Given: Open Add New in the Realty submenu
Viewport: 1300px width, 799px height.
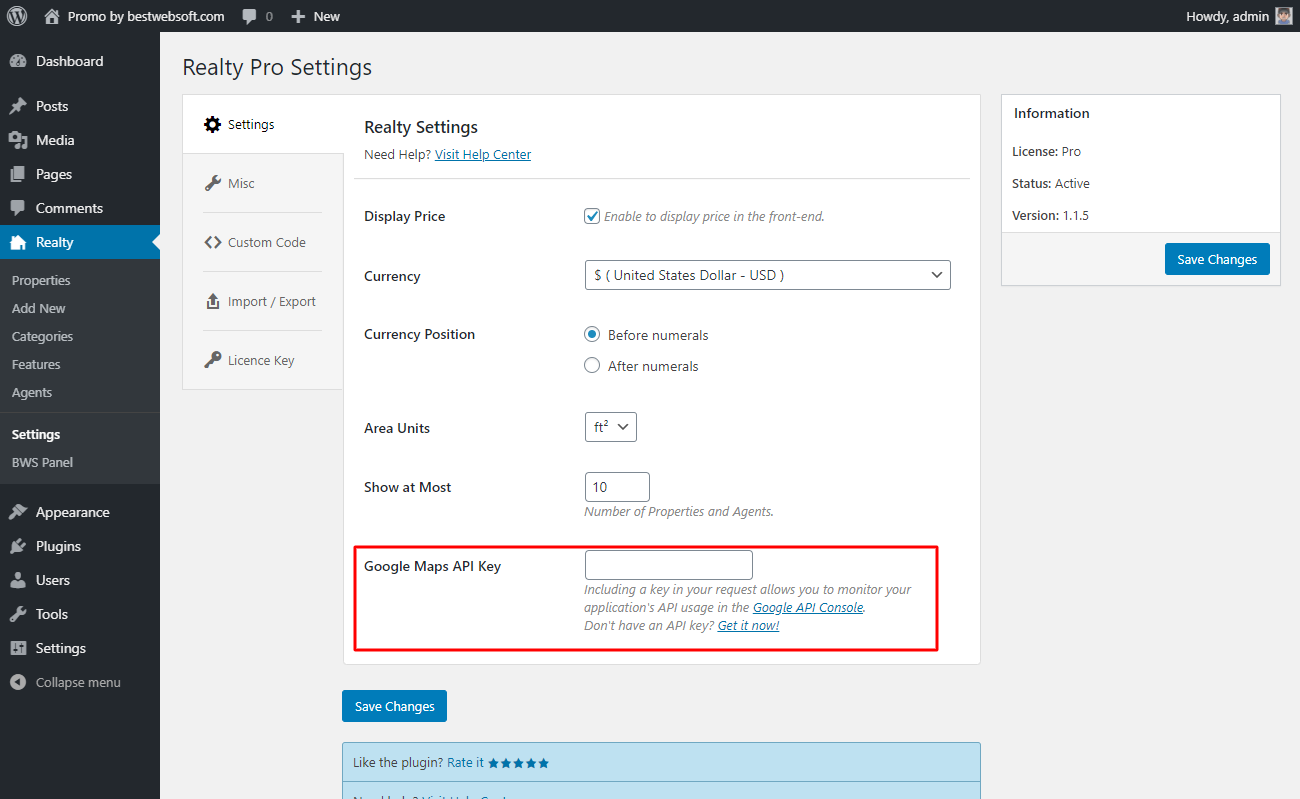Looking at the screenshot, I should click(x=38, y=308).
